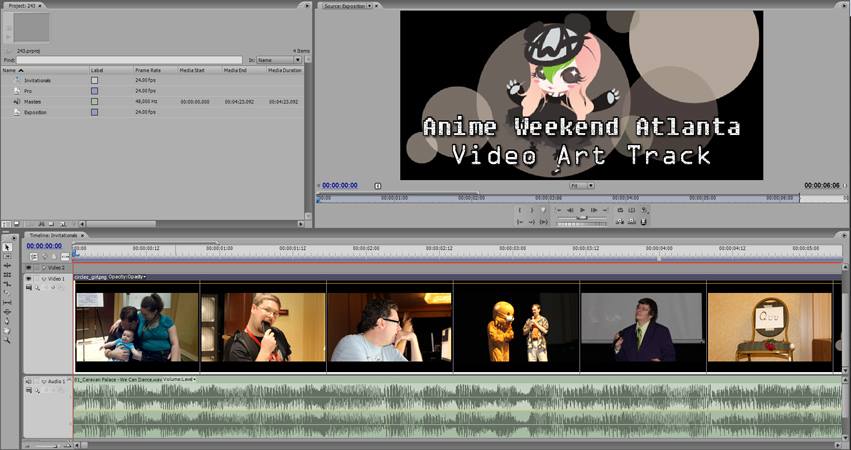
Task: Toggle Take Audio and Video button
Action: tap(644, 221)
